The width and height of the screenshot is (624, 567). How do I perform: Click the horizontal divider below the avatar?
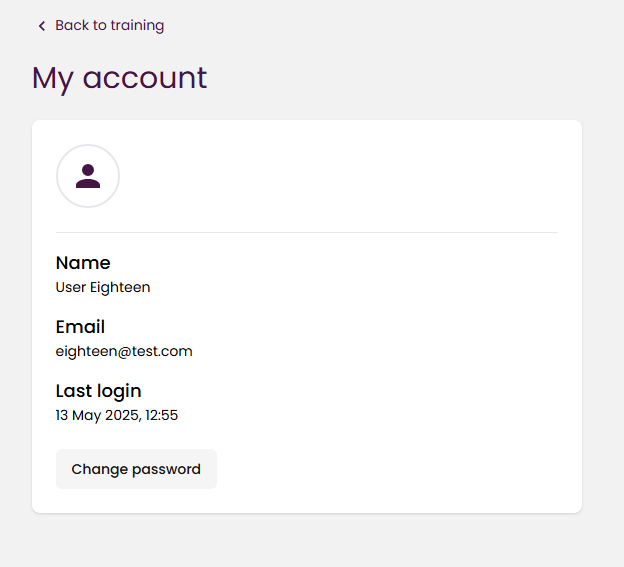pos(307,232)
